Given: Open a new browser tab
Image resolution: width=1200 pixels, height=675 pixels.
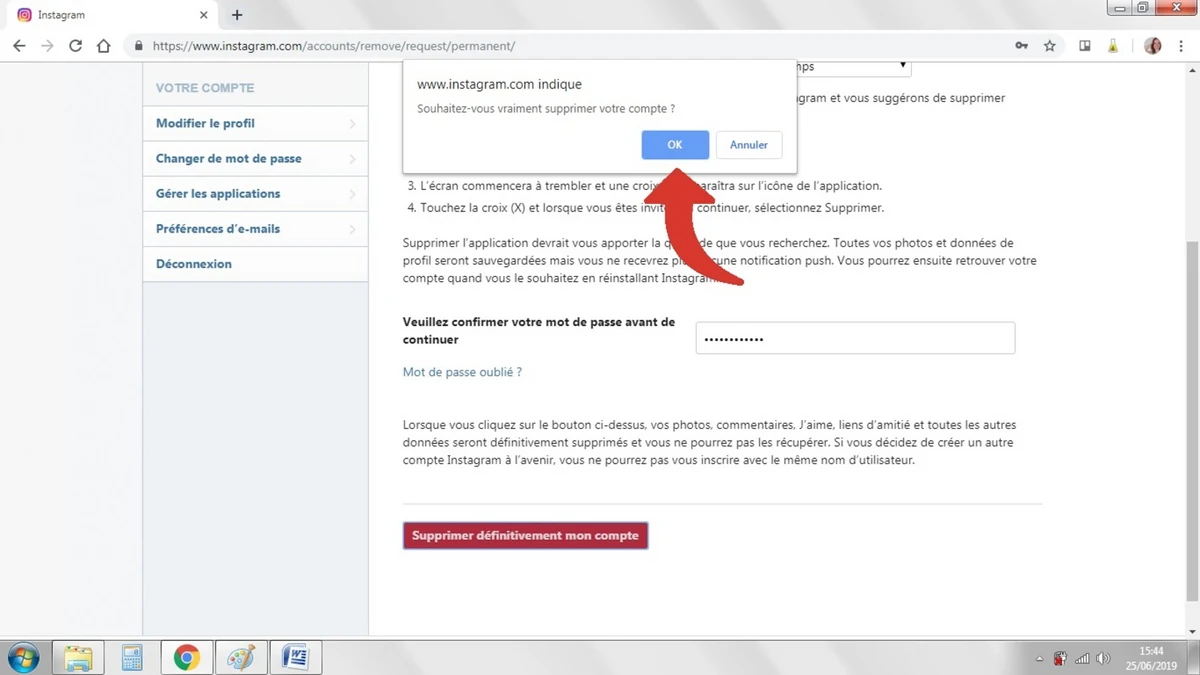Looking at the screenshot, I should (x=237, y=15).
